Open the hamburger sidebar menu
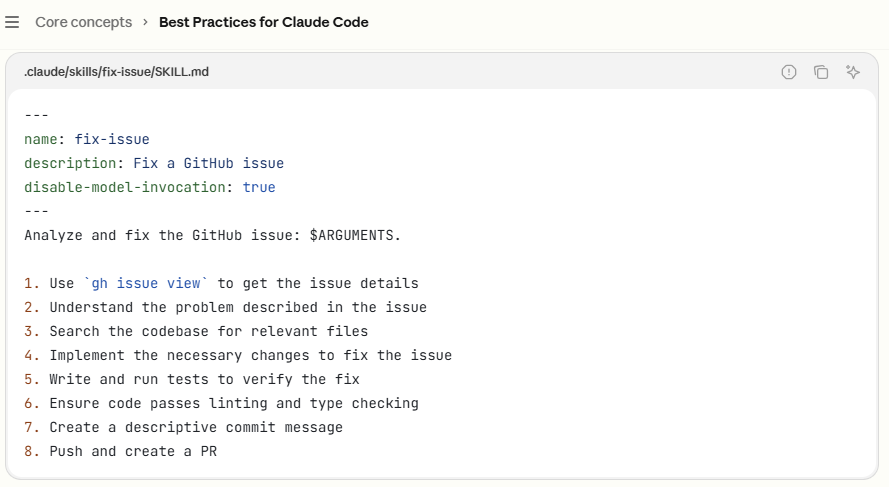The image size is (889, 487). pyautogui.click(x=12, y=22)
